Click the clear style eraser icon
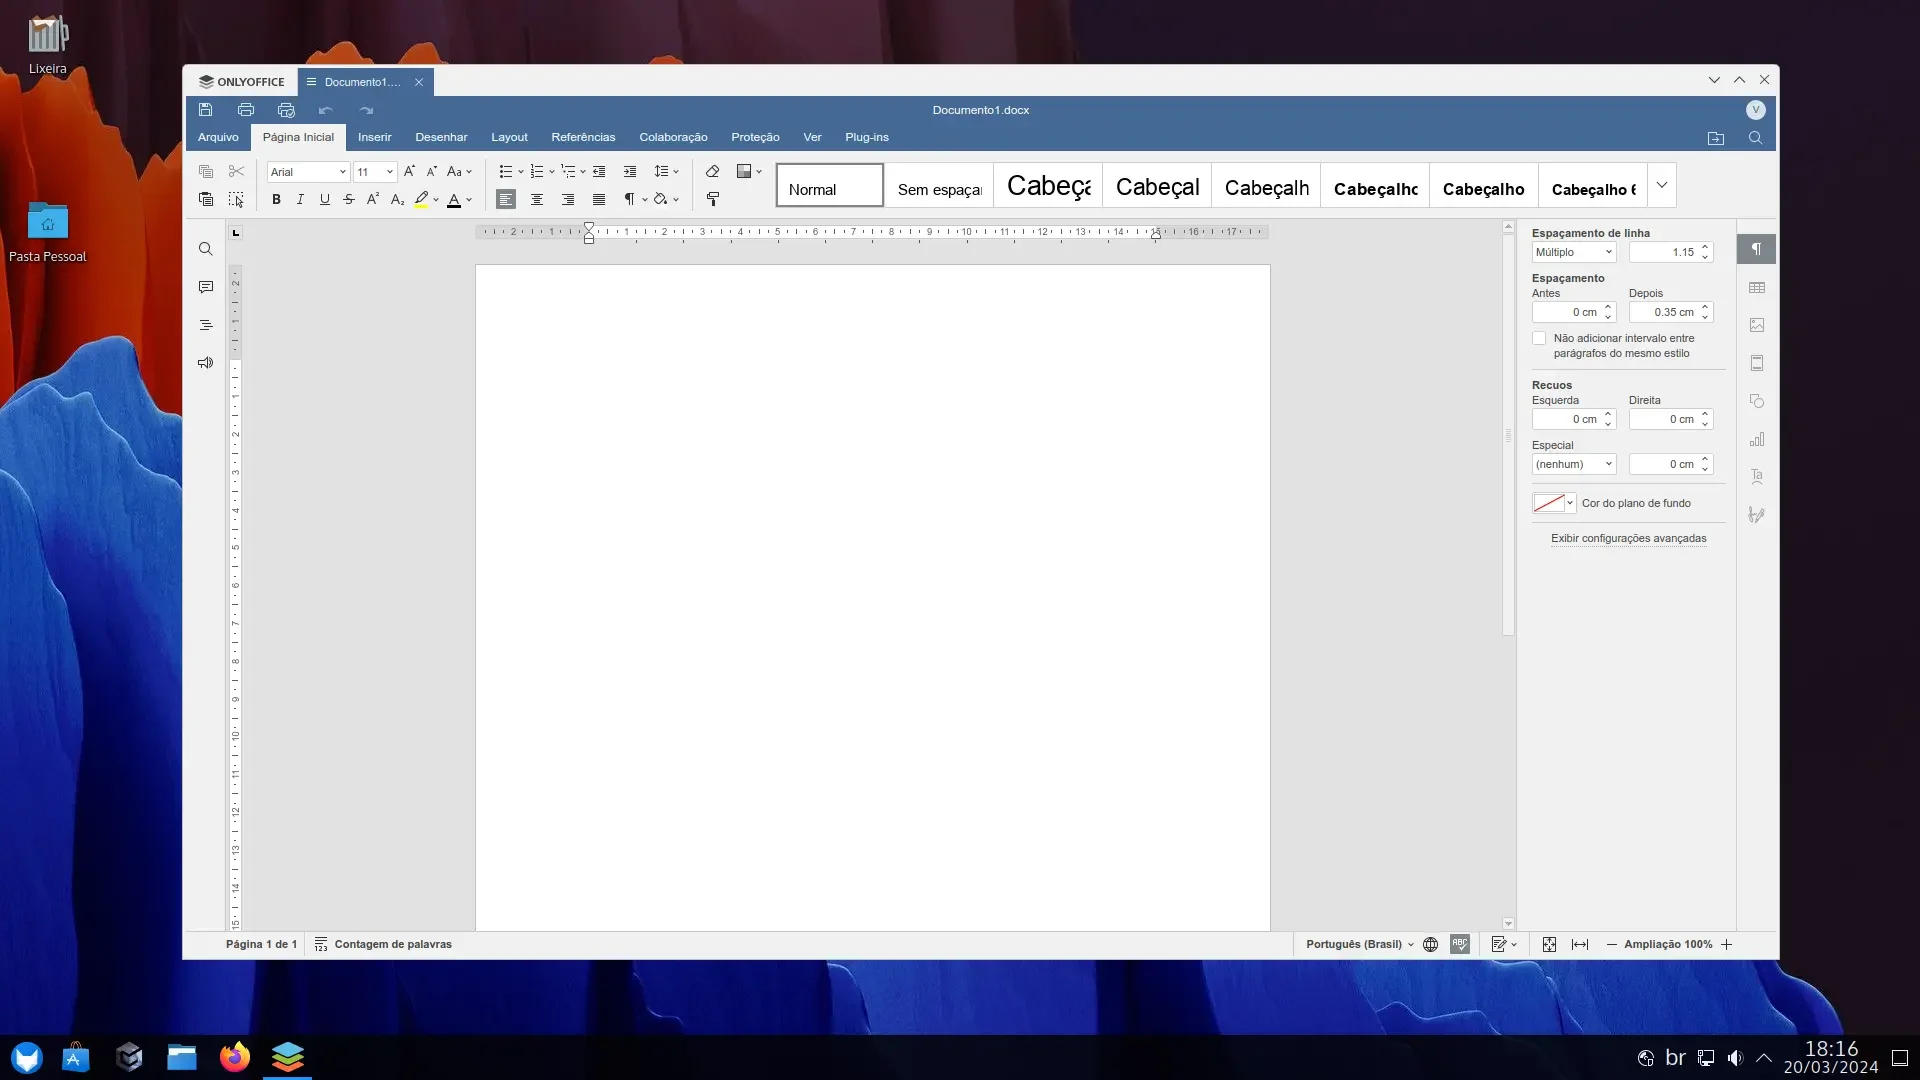The height and width of the screenshot is (1080, 1920). pyautogui.click(x=713, y=172)
